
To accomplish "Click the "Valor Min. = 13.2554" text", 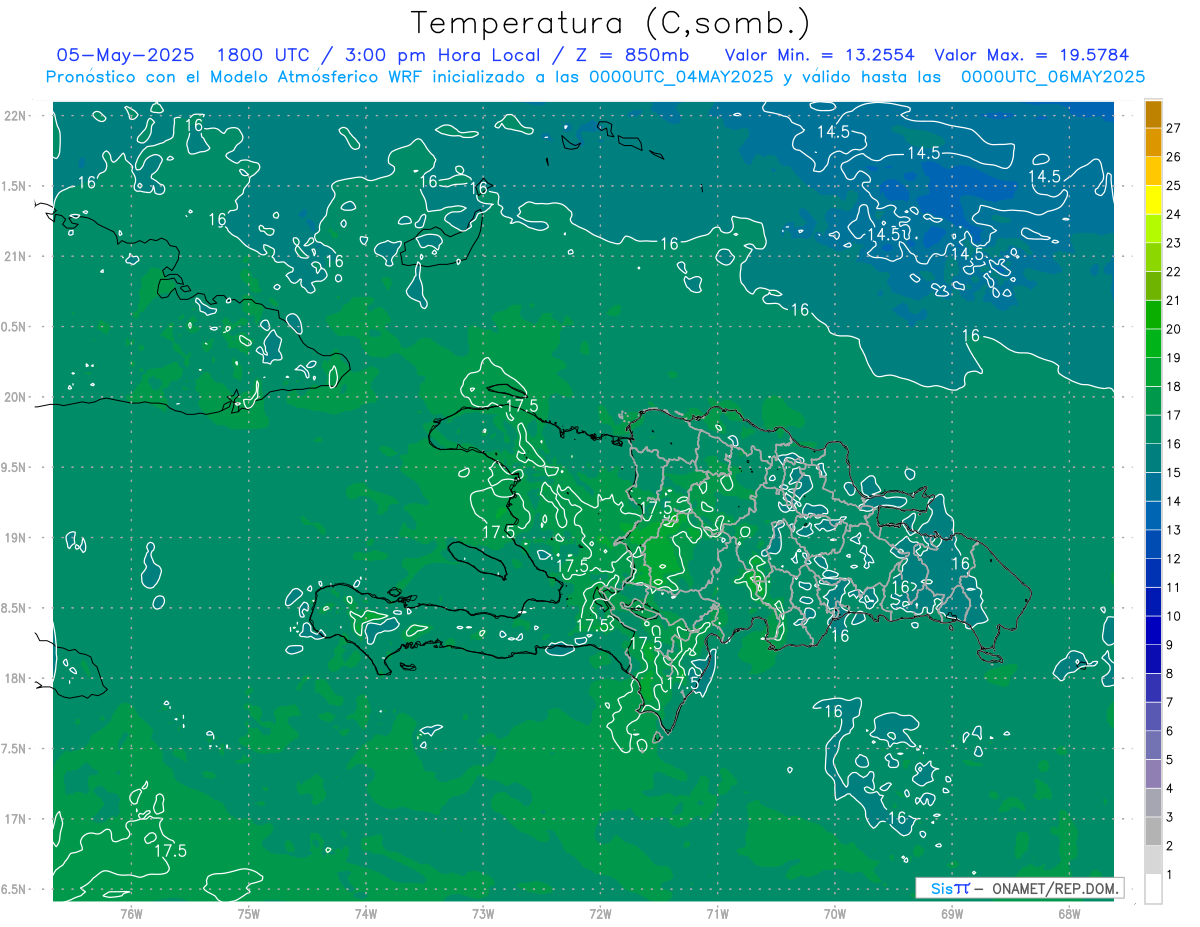I will (819, 55).
